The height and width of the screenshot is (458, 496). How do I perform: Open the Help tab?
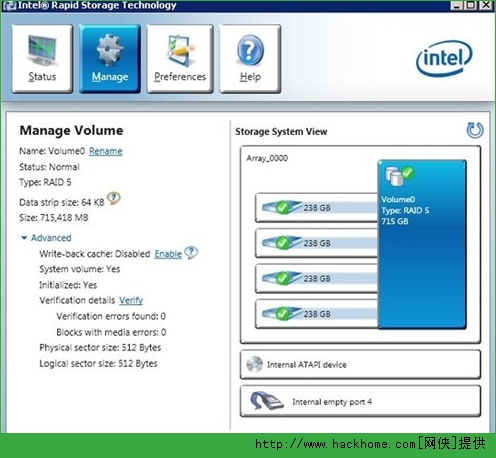coord(250,59)
